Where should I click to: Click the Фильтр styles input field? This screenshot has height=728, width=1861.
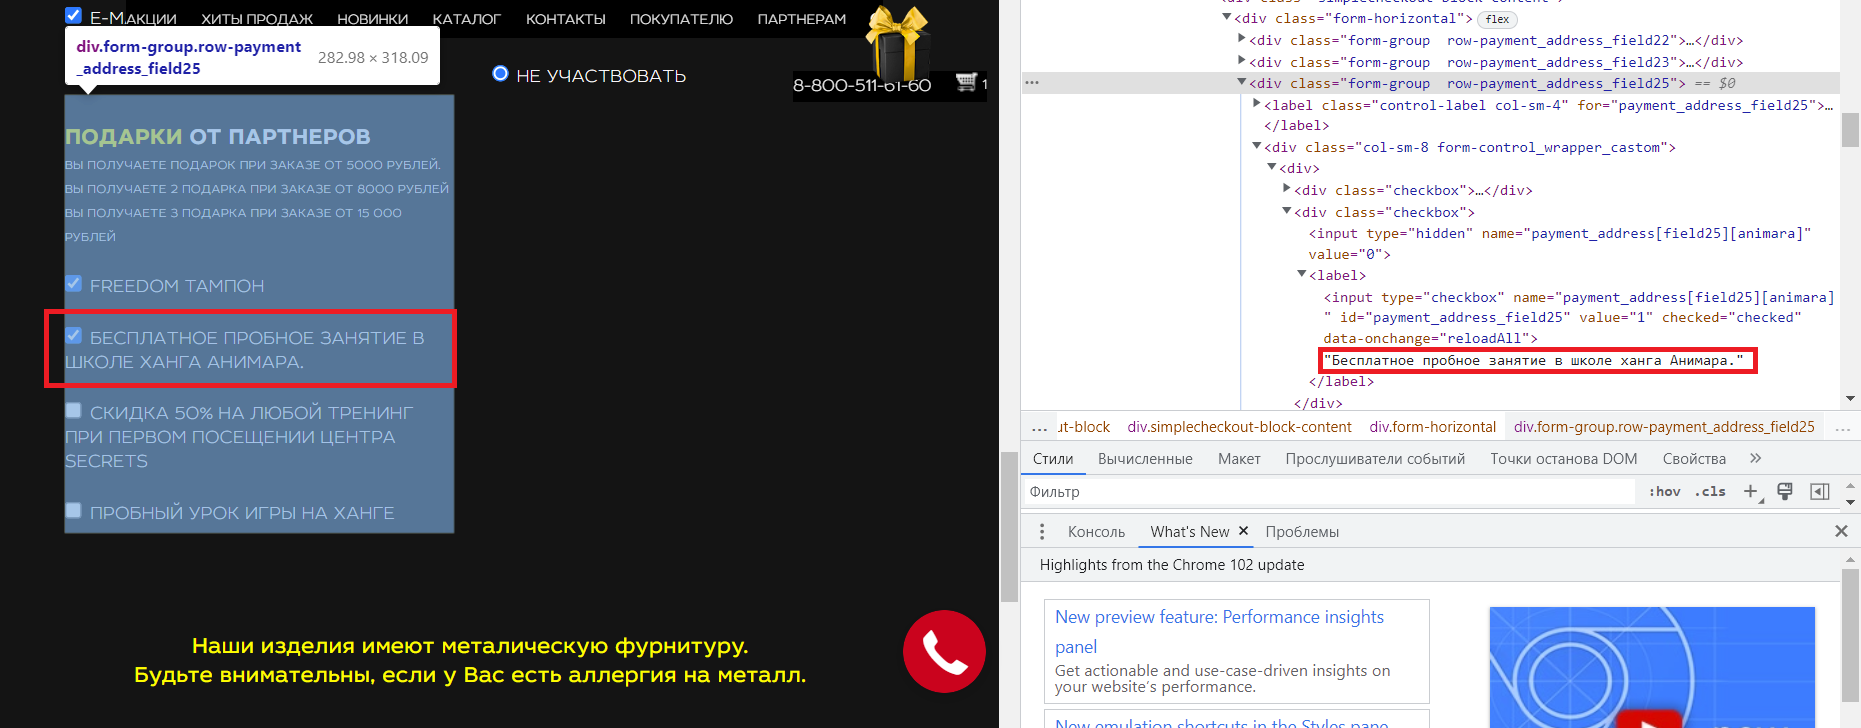coord(1330,492)
